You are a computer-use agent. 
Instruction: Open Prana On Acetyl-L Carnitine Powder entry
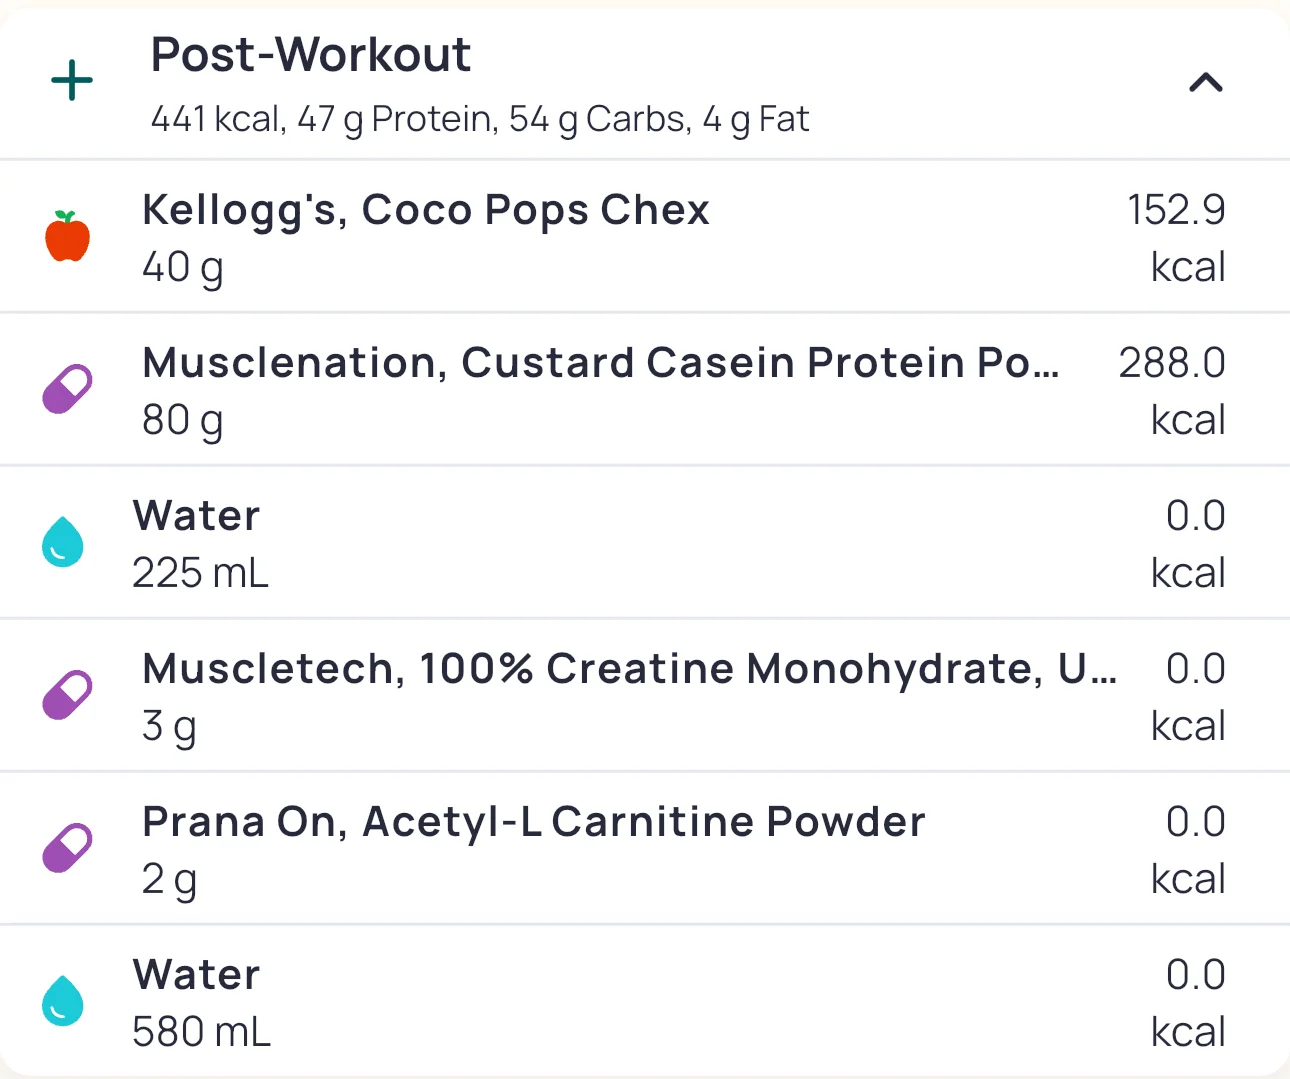[534, 822]
